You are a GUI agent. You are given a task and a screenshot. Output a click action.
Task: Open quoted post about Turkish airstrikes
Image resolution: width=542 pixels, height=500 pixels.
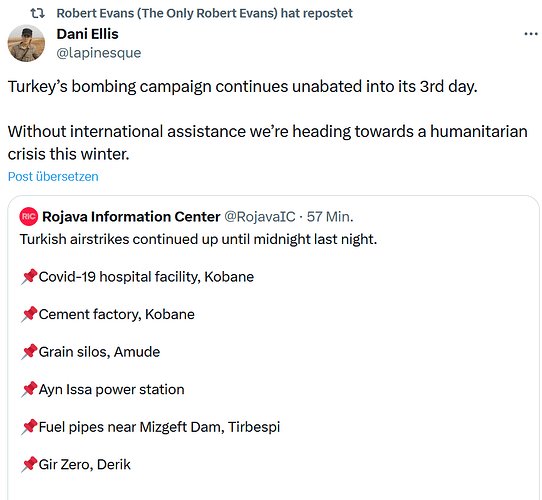[x=273, y=348]
